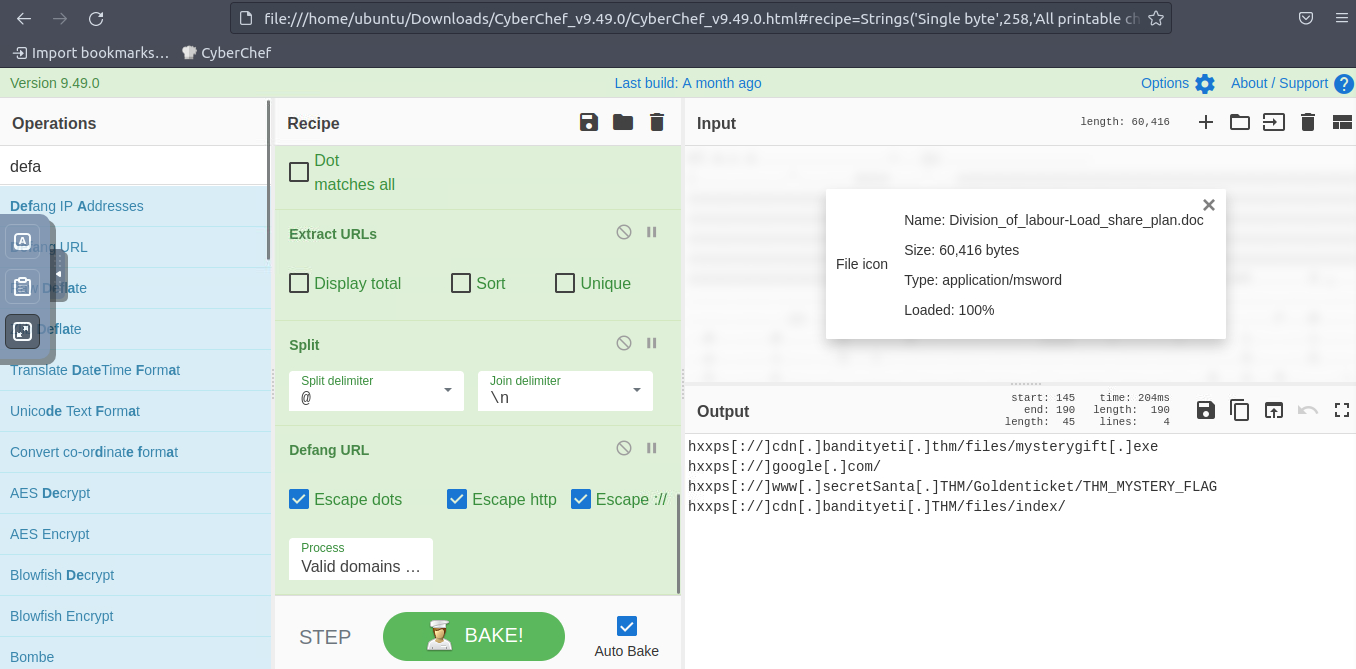Open the Process Valid domains dropdown
Viewport: 1356px width, 669px height.
click(x=361, y=558)
